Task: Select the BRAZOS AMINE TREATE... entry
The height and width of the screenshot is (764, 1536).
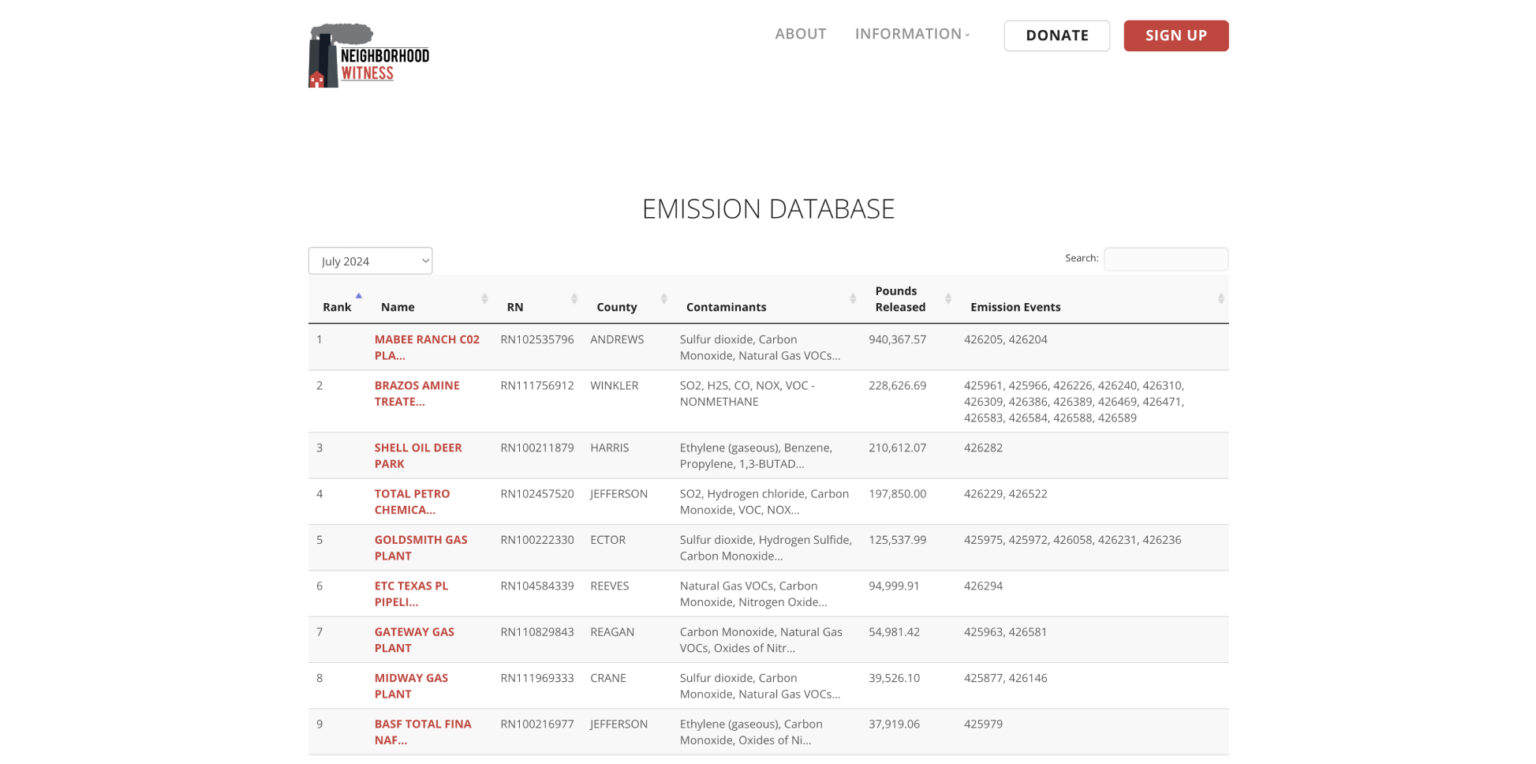Action: point(417,393)
